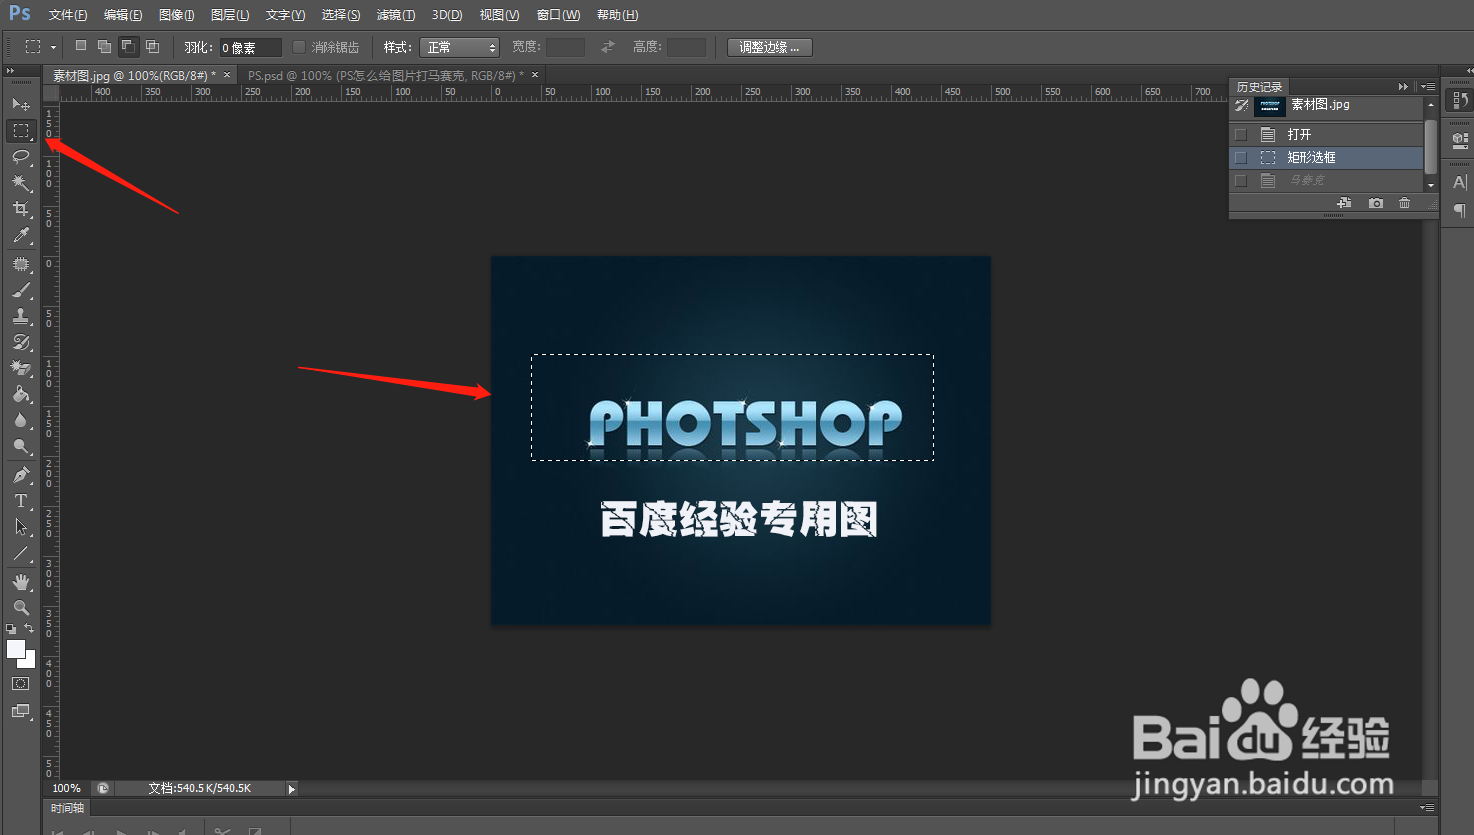Activate the Crop tool

[21, 209]
